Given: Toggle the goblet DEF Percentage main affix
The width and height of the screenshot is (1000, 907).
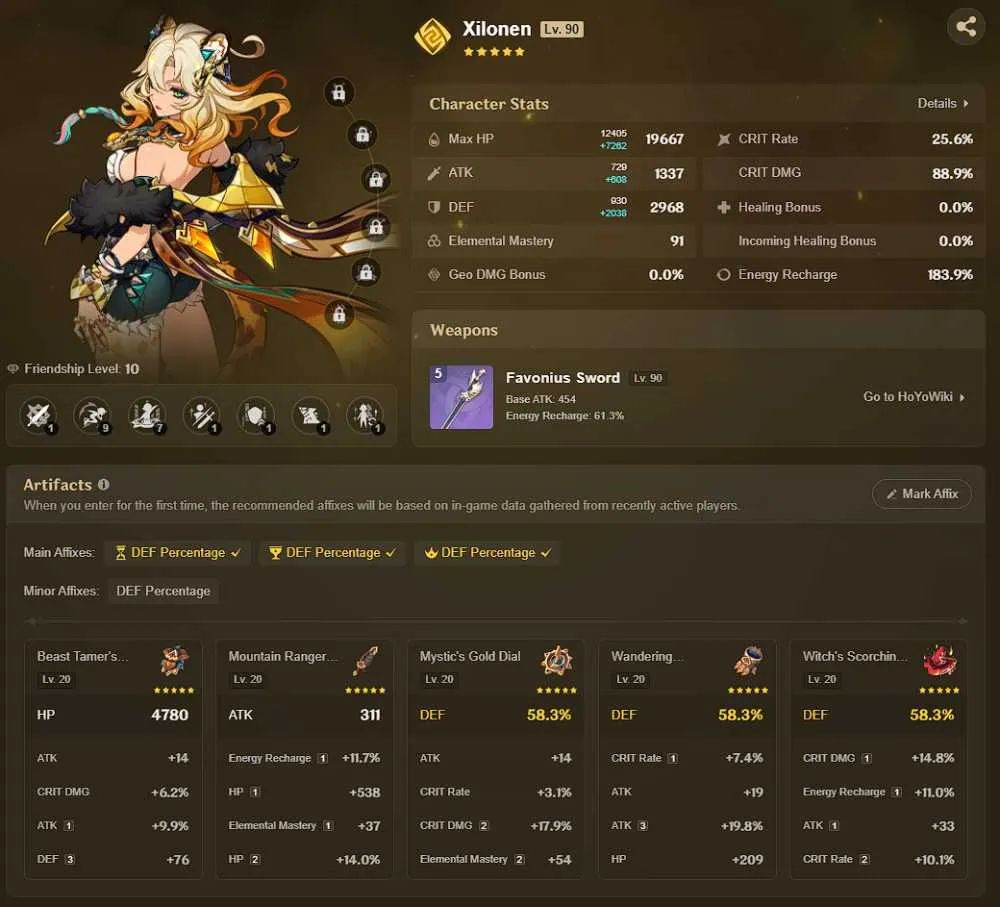Looking at the screenshot, I should (x=332, y=553).
